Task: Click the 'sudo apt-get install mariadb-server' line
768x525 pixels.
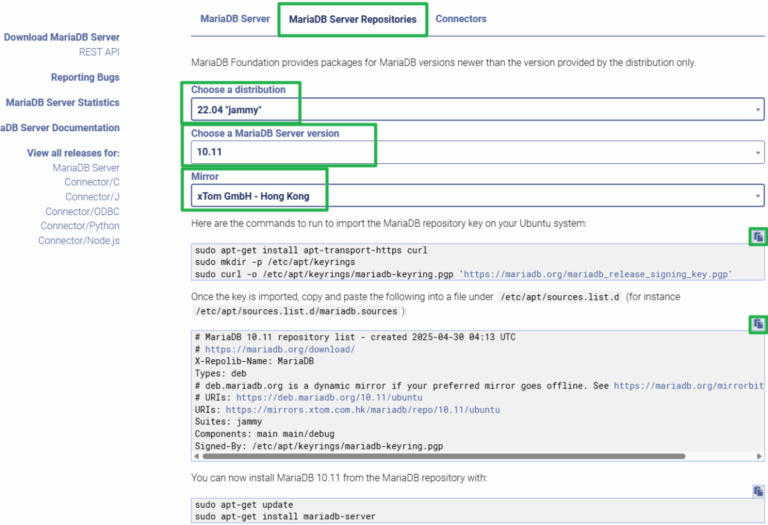Action: click(x=285, y=516)
